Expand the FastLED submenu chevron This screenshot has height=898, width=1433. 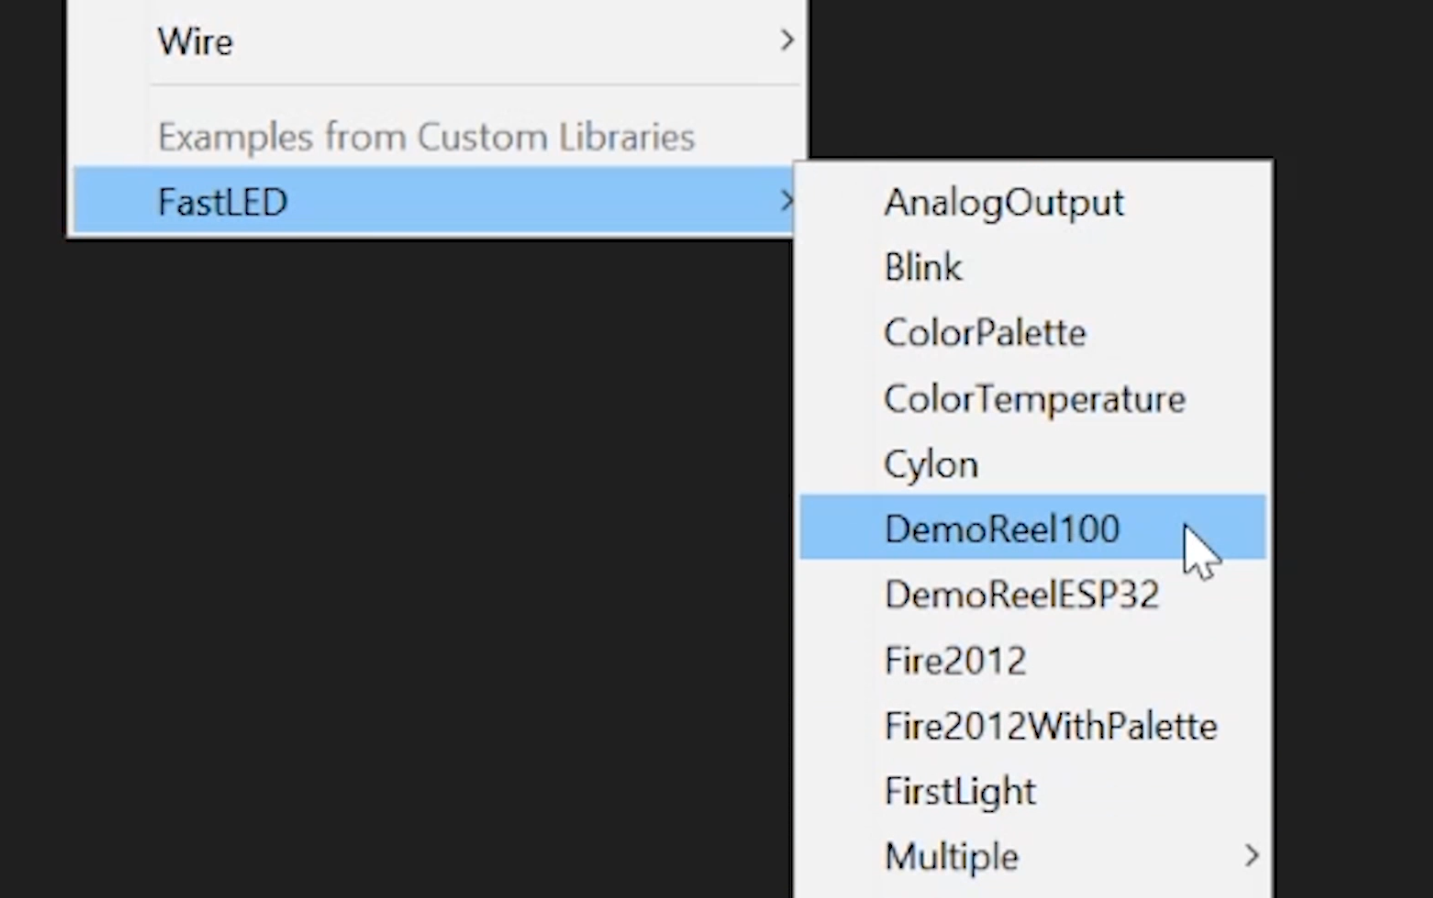point(786,202)
